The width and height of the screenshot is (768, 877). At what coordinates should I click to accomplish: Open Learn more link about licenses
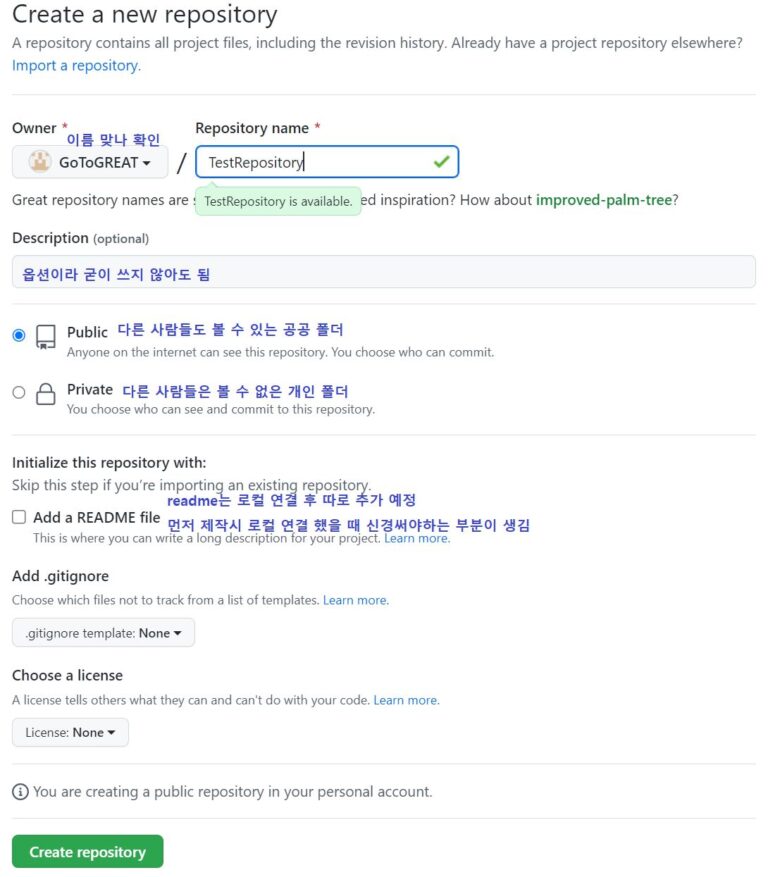click(407, 700)
